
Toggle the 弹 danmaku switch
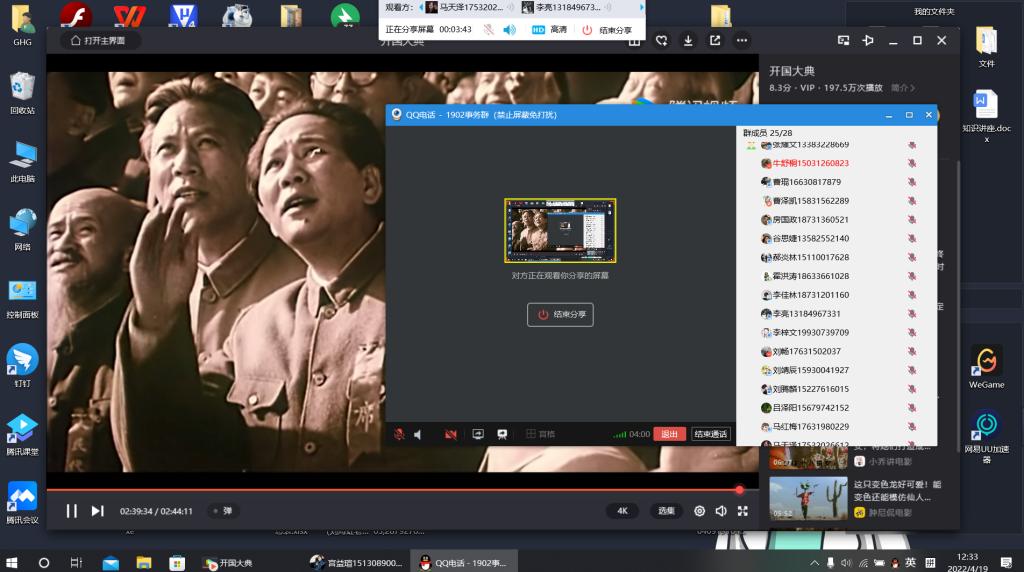(x=222, y=511)
